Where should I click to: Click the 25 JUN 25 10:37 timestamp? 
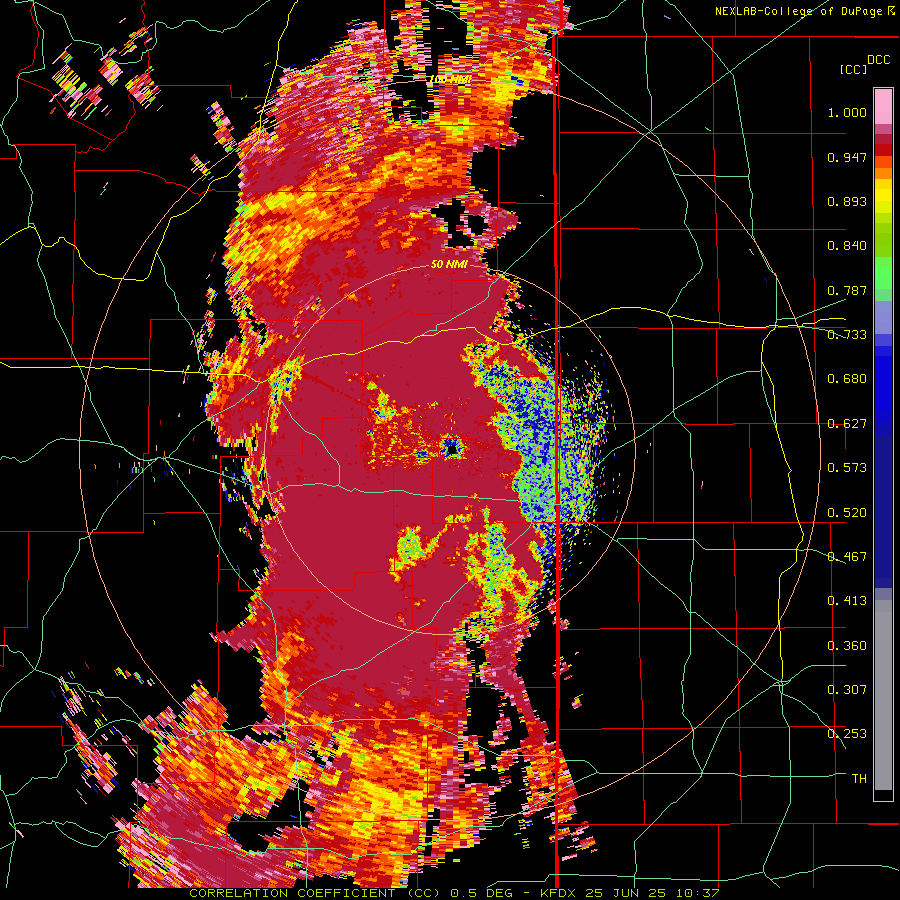tap(652, 893)
